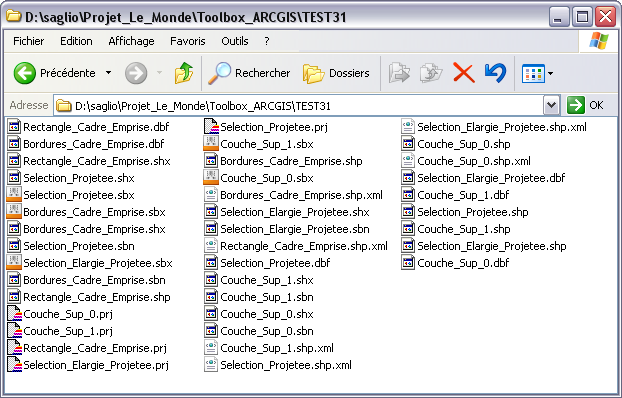Open the Favoris menu
The height and width of the screenshot is (398, 622).
coord(188,41)
